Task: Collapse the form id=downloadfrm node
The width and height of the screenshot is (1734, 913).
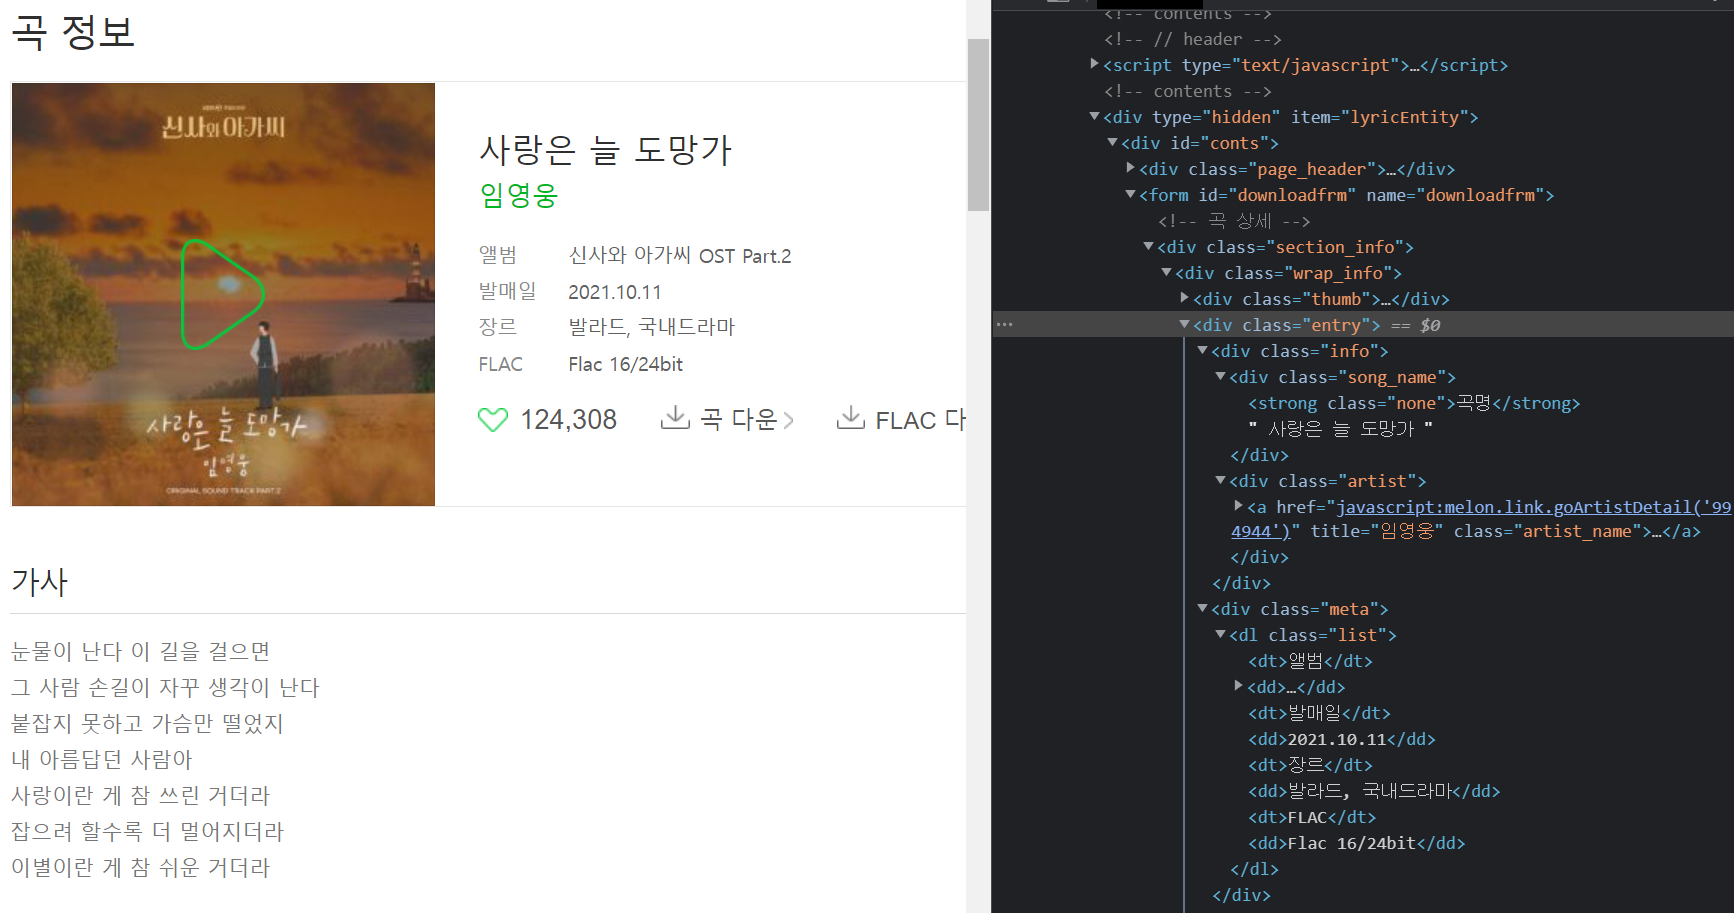Action: click(x=1130, y=194)
